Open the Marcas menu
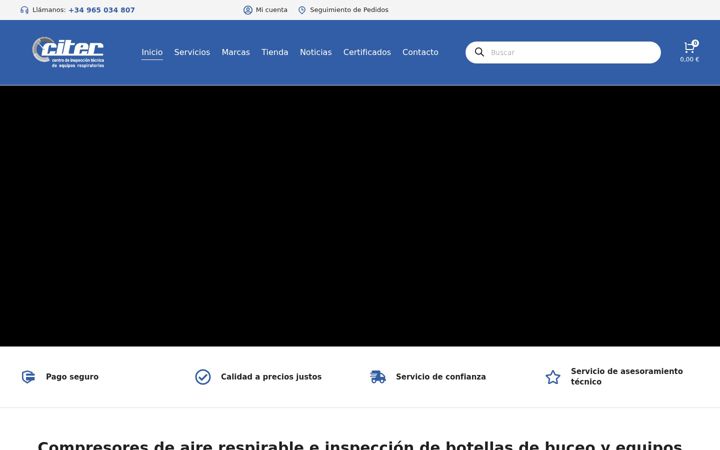Image resolution: width=720 pixels, height=450 pixels. coord(236,52)
